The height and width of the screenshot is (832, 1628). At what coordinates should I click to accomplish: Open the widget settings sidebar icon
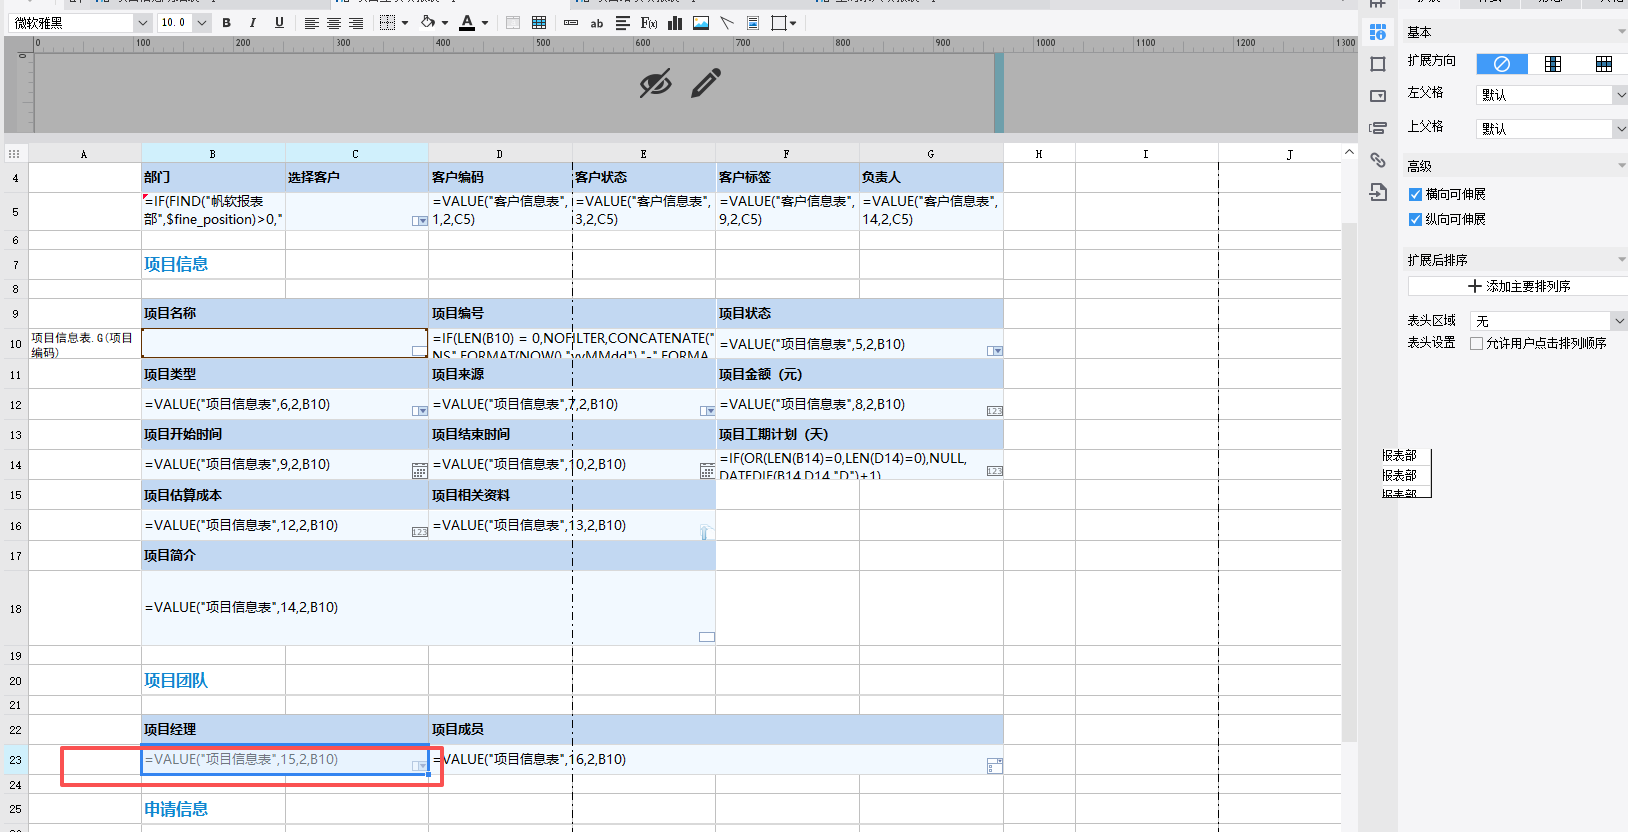pos(1378,96)
